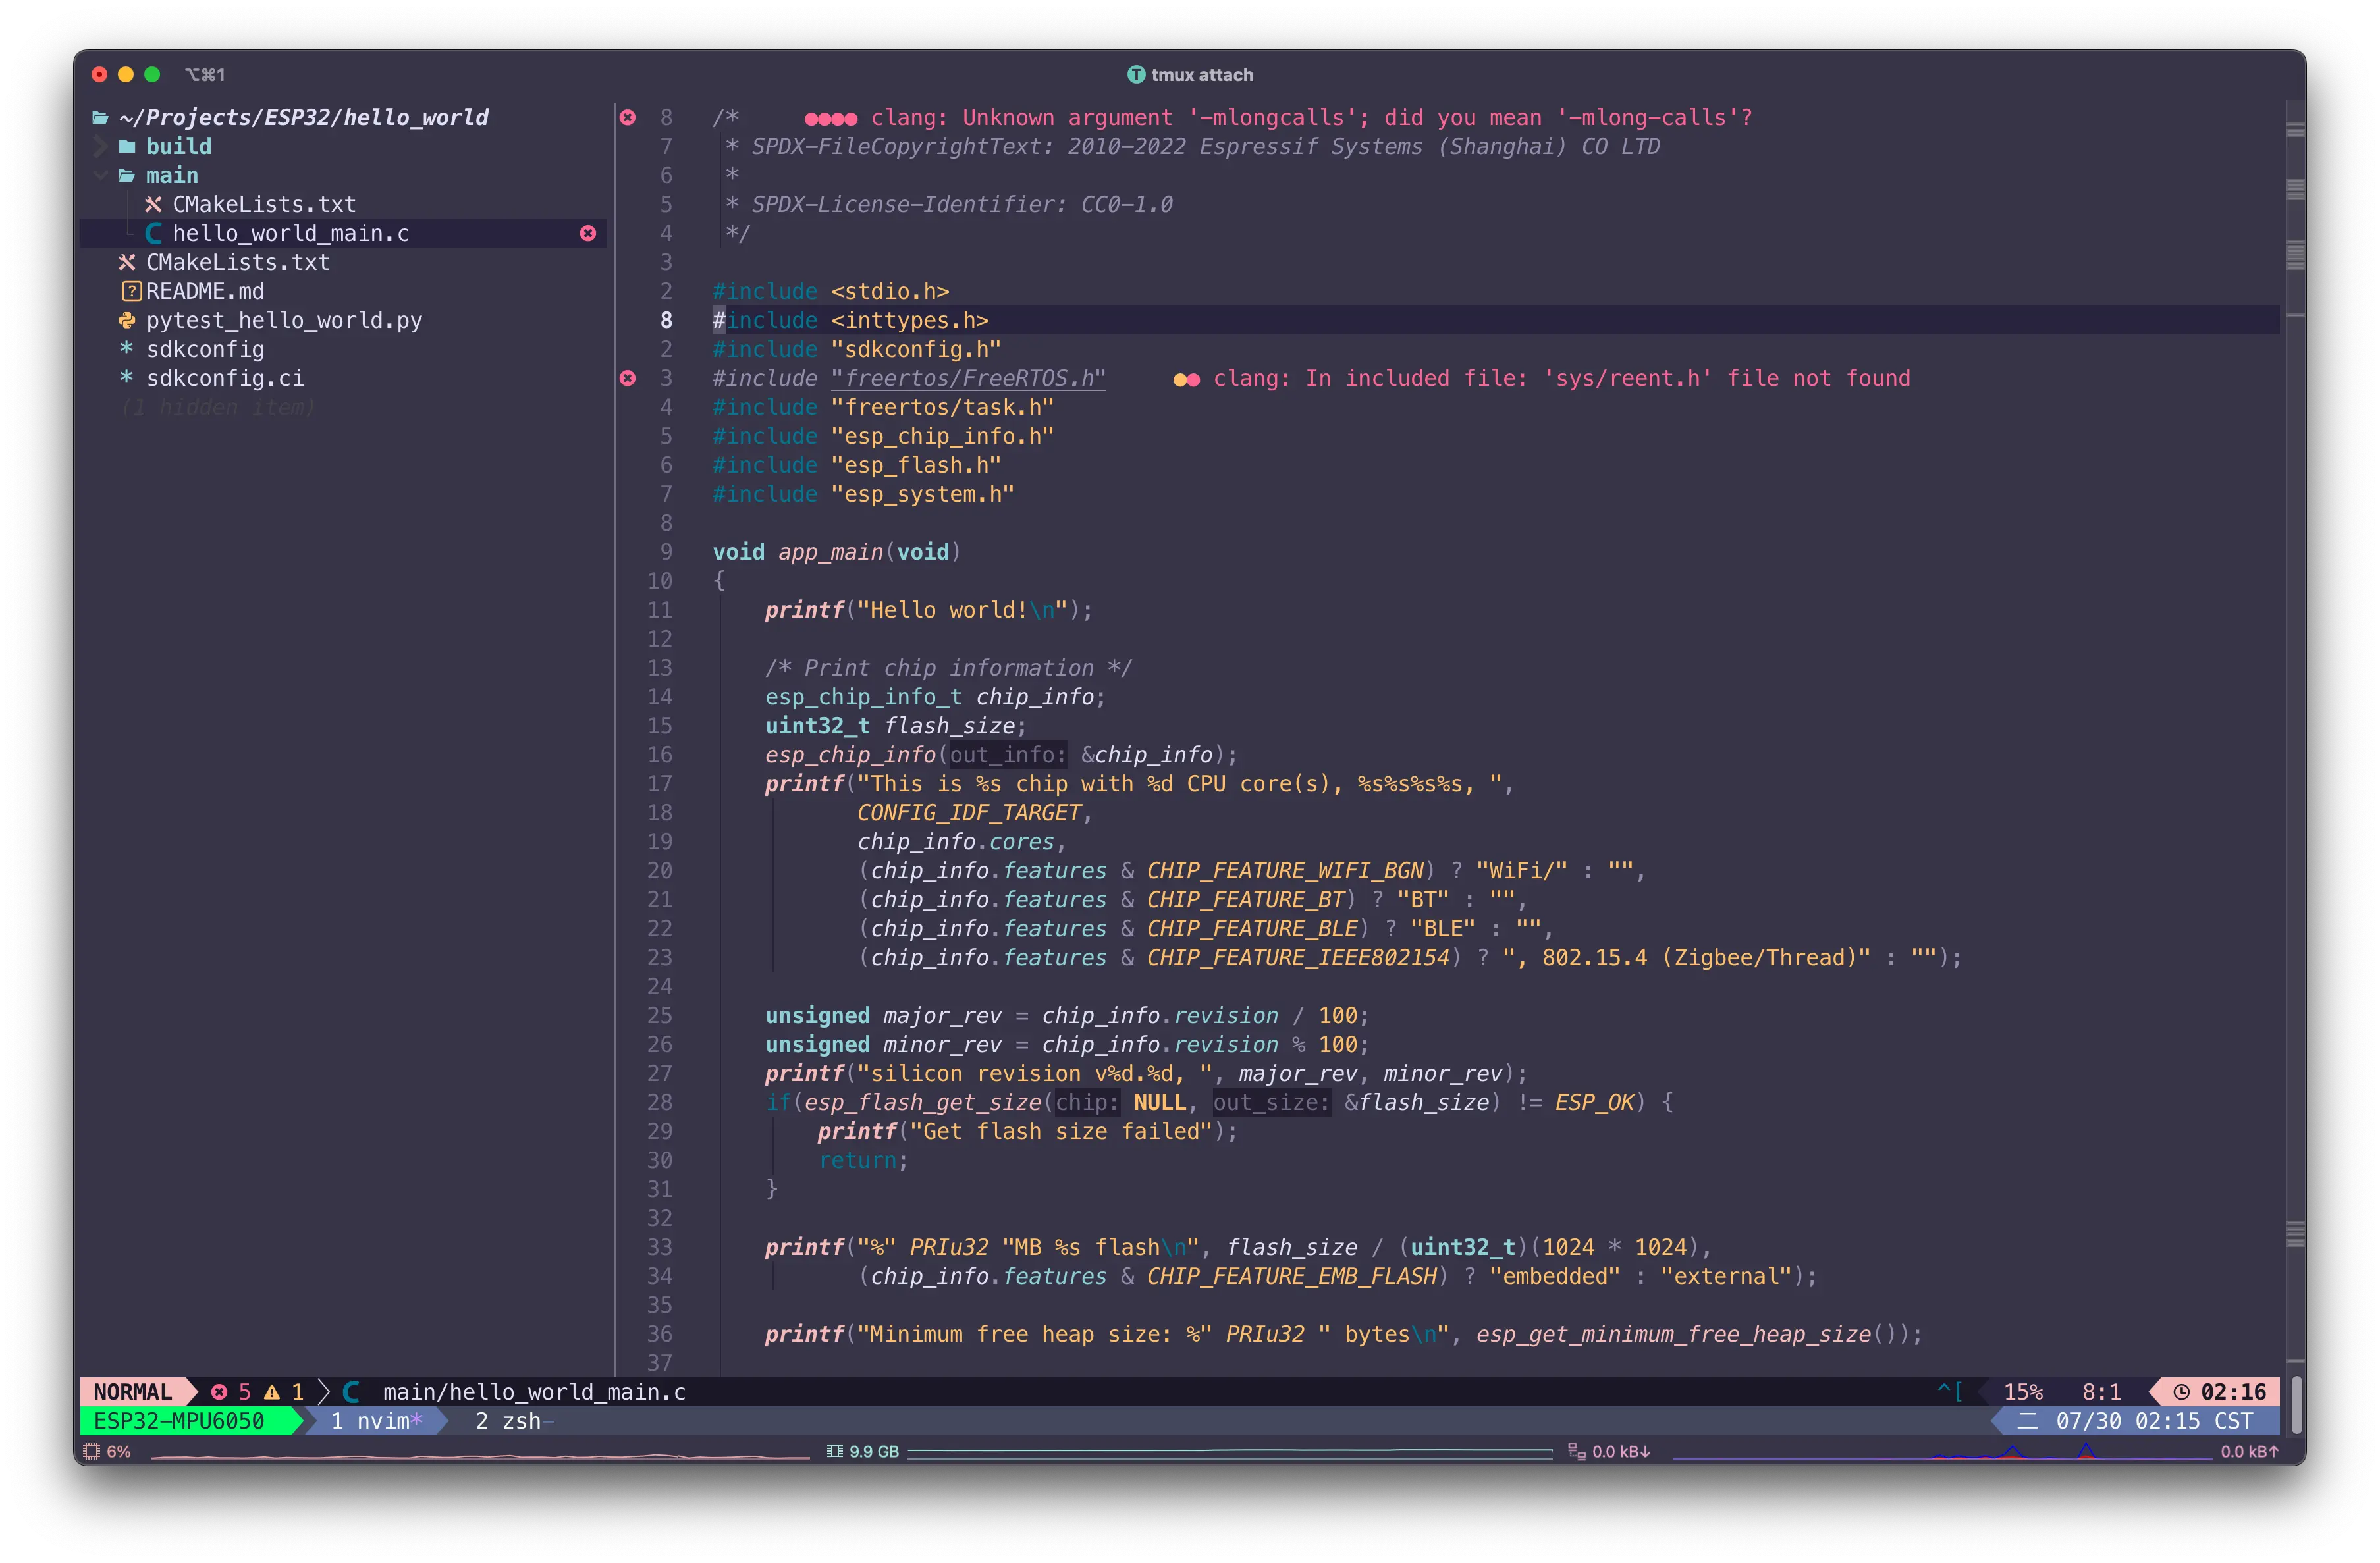The width and height of the screenshot is (2380, 1563).
Task: Switch to tmux window 2 zsh
Action: [508, 1420]
